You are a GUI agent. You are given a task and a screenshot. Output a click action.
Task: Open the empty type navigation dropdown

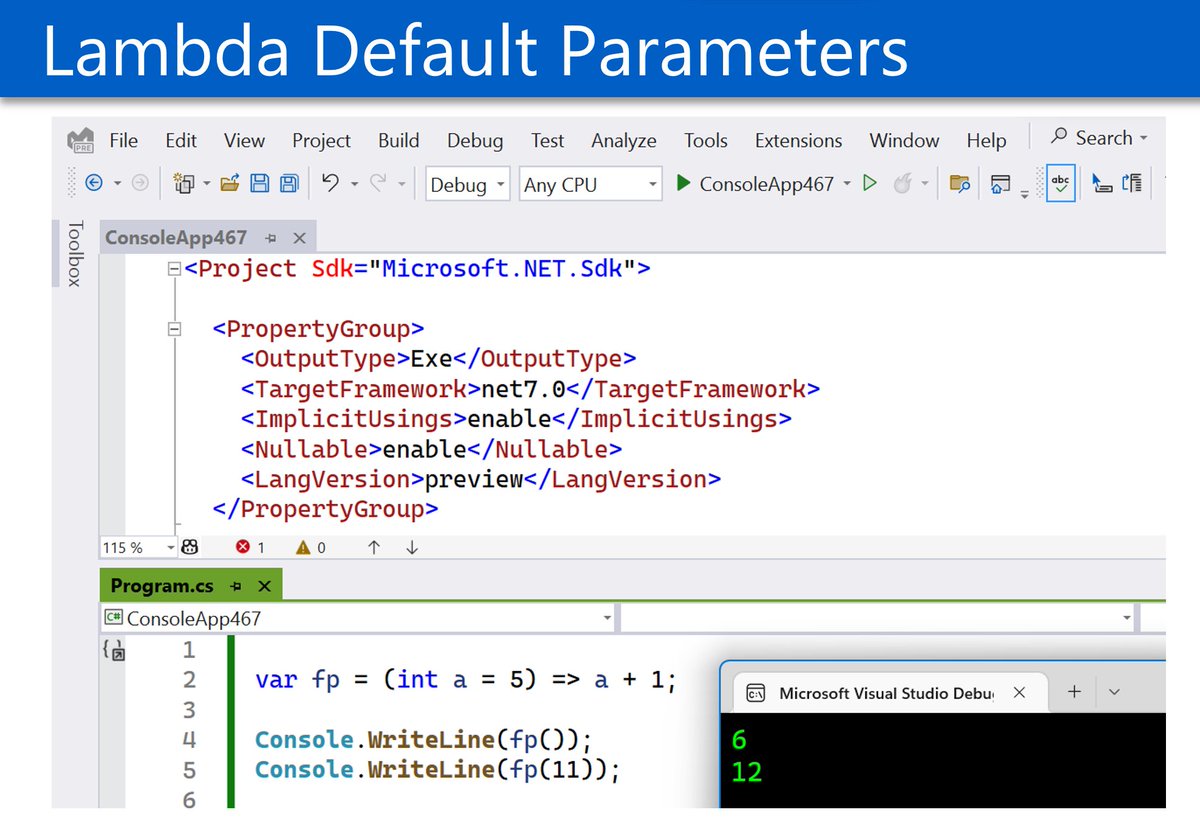[x=879, y=619]
